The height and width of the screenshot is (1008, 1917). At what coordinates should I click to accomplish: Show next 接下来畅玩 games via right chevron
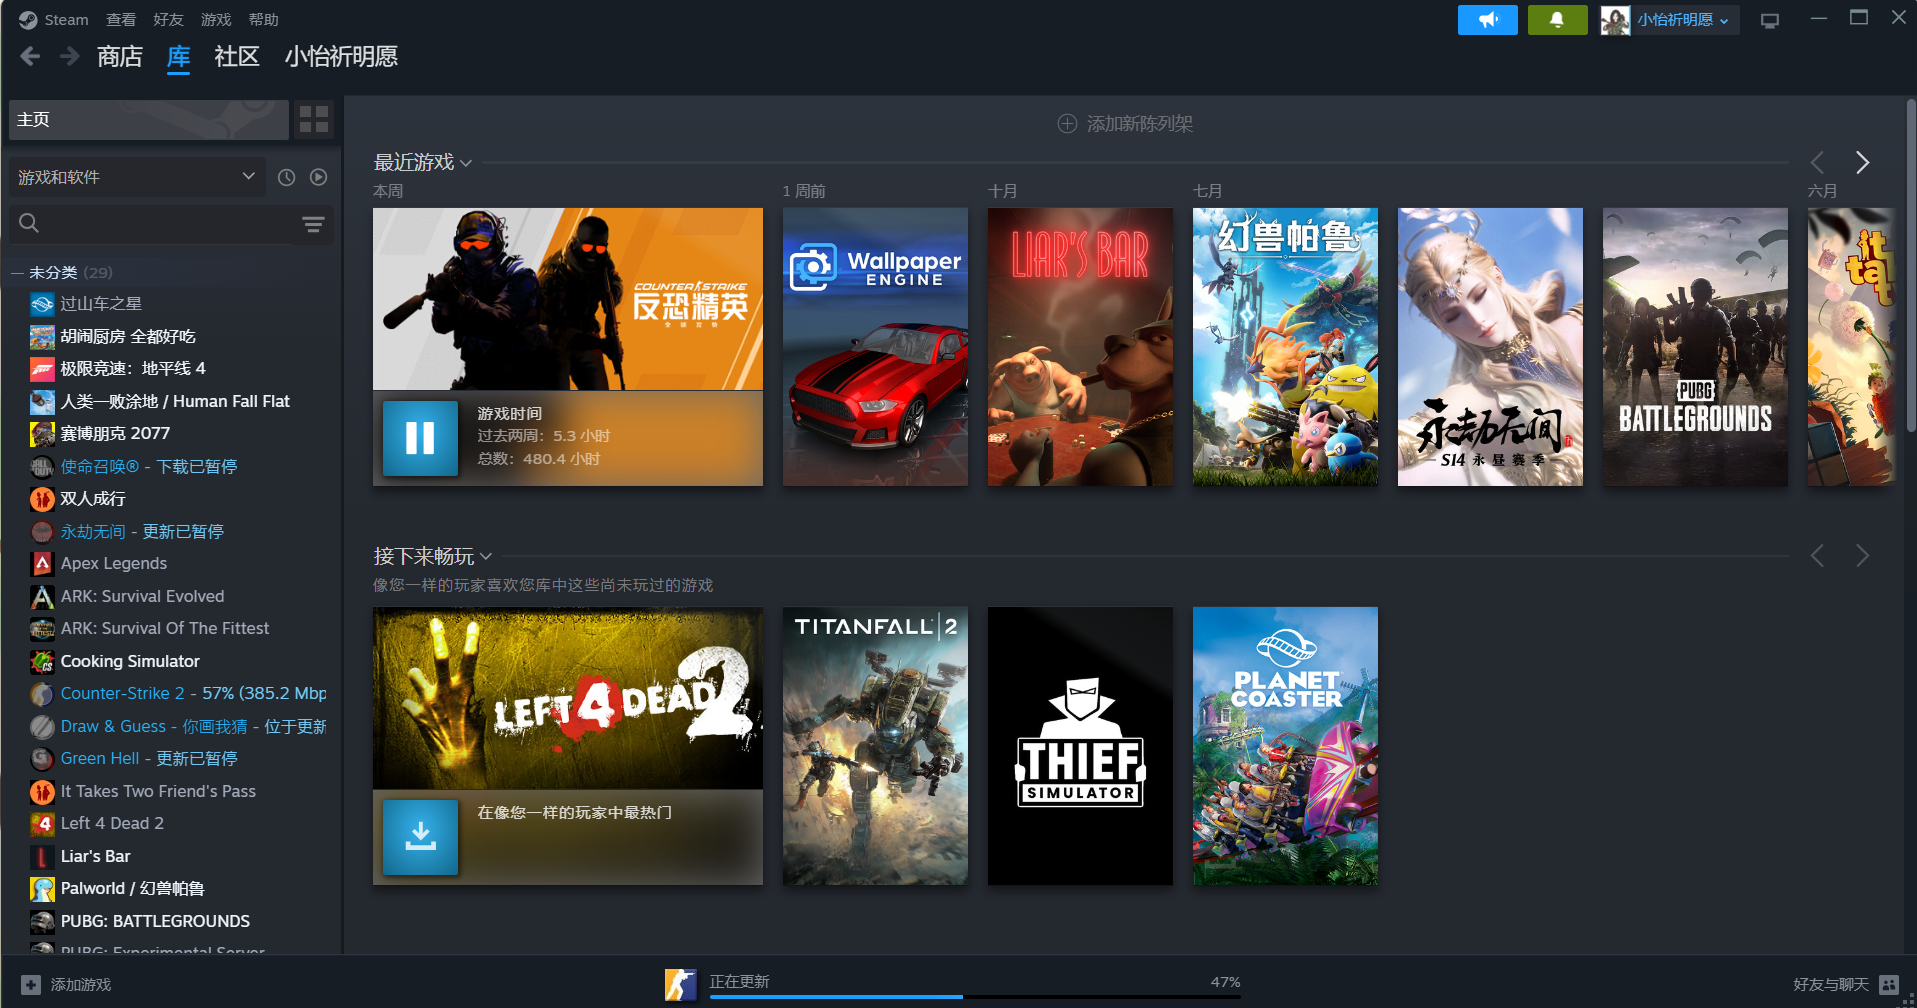[x=1862, y=556]
